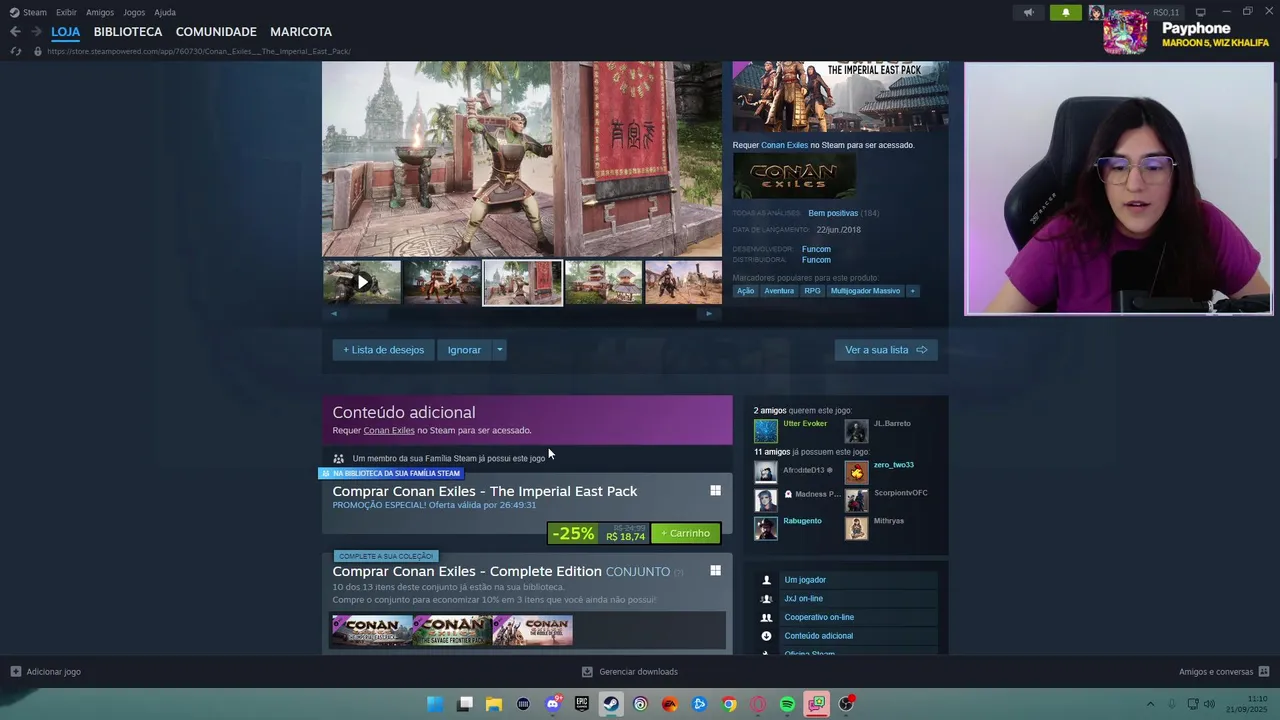This screenshot has width=1280, height=720.
Task: Open the Bem positivas reviews link
Action: 833,213
